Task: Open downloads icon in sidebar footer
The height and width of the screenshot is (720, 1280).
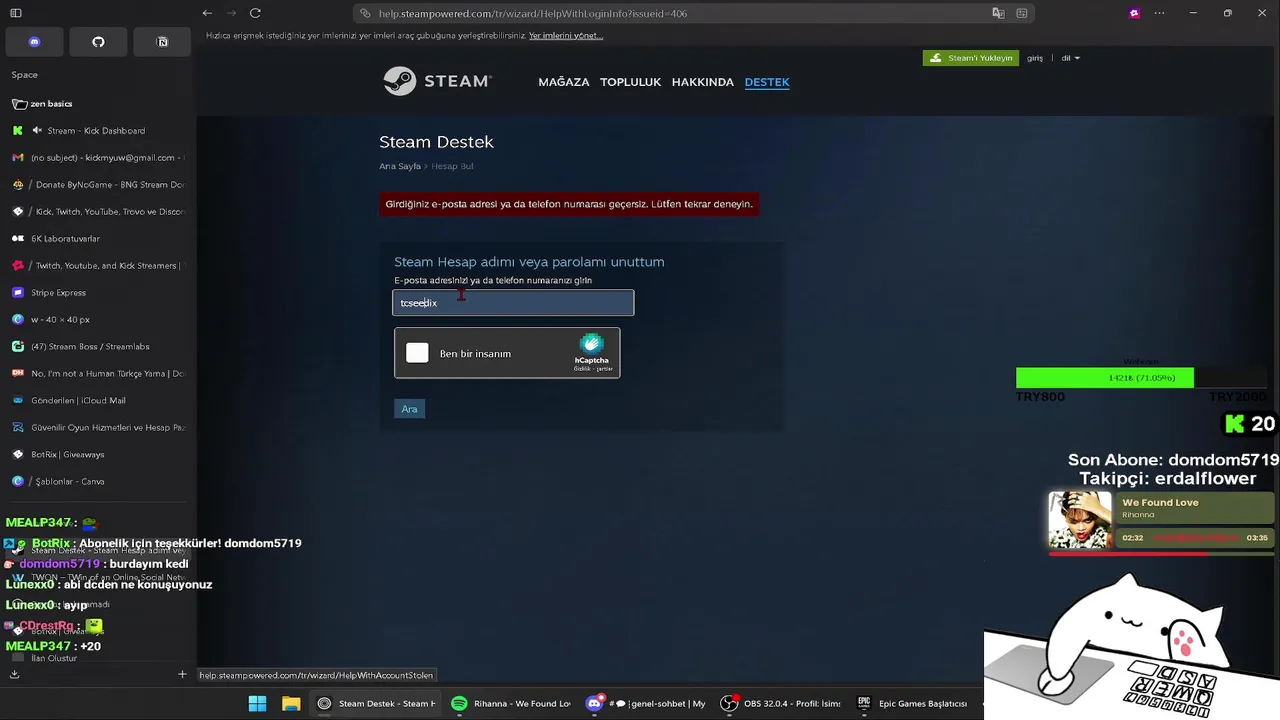Action: tap(15, 674)
